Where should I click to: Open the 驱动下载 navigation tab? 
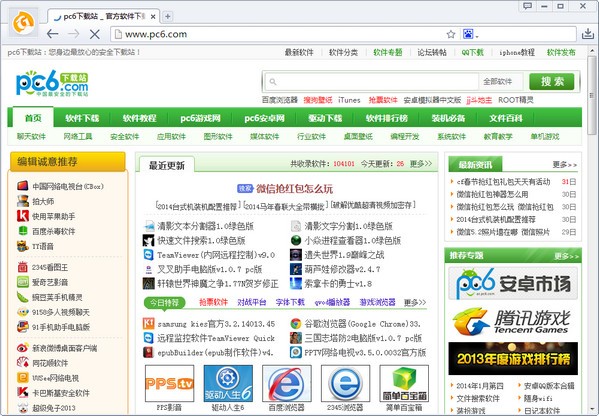pos(325,118)
